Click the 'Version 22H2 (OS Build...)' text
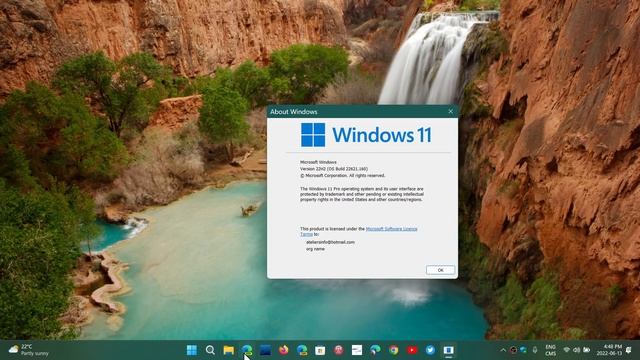 click(x=334, y=169)
